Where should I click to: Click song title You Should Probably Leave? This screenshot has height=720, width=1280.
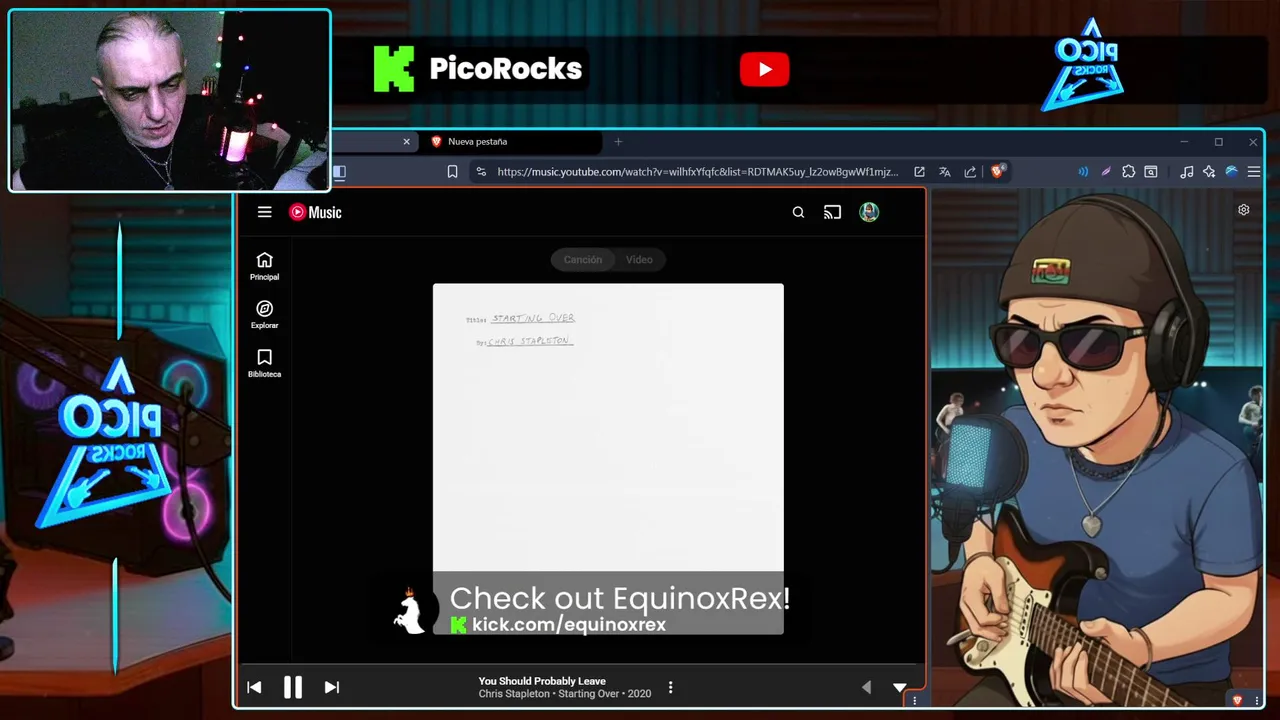tap(542, 681)
